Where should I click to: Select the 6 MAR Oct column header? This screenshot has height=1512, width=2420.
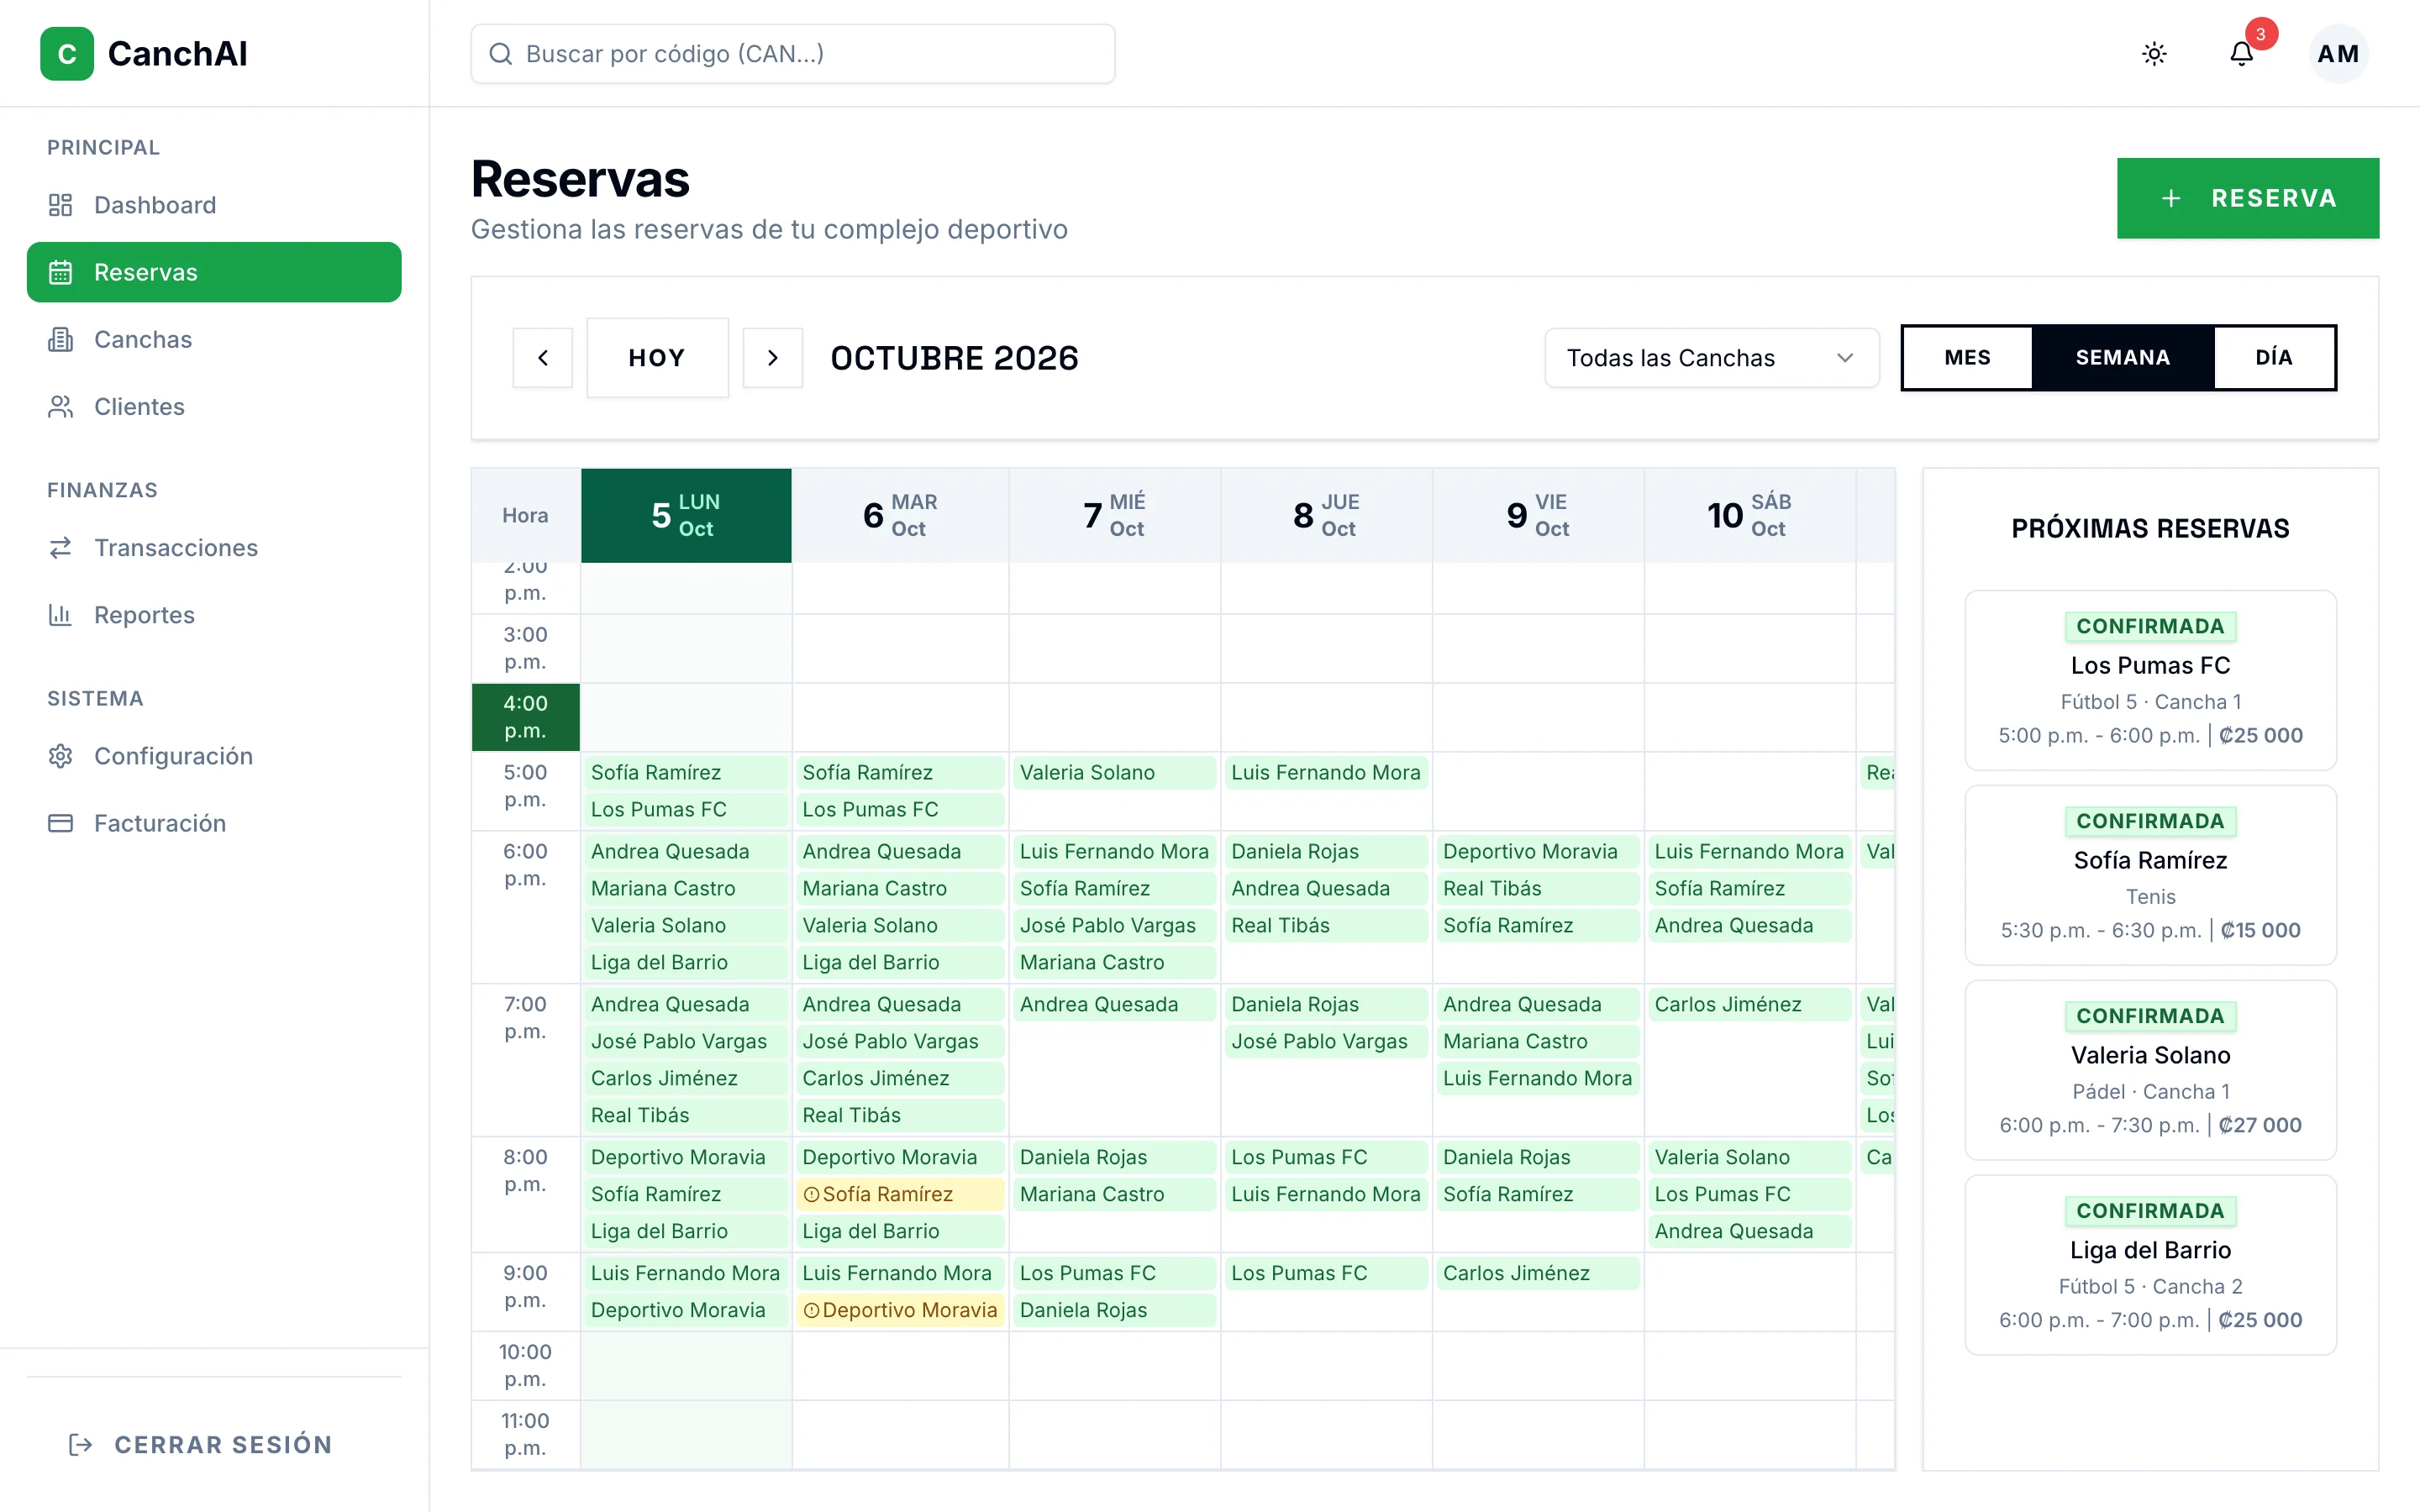pyautogui.click(x=900, y=515)
